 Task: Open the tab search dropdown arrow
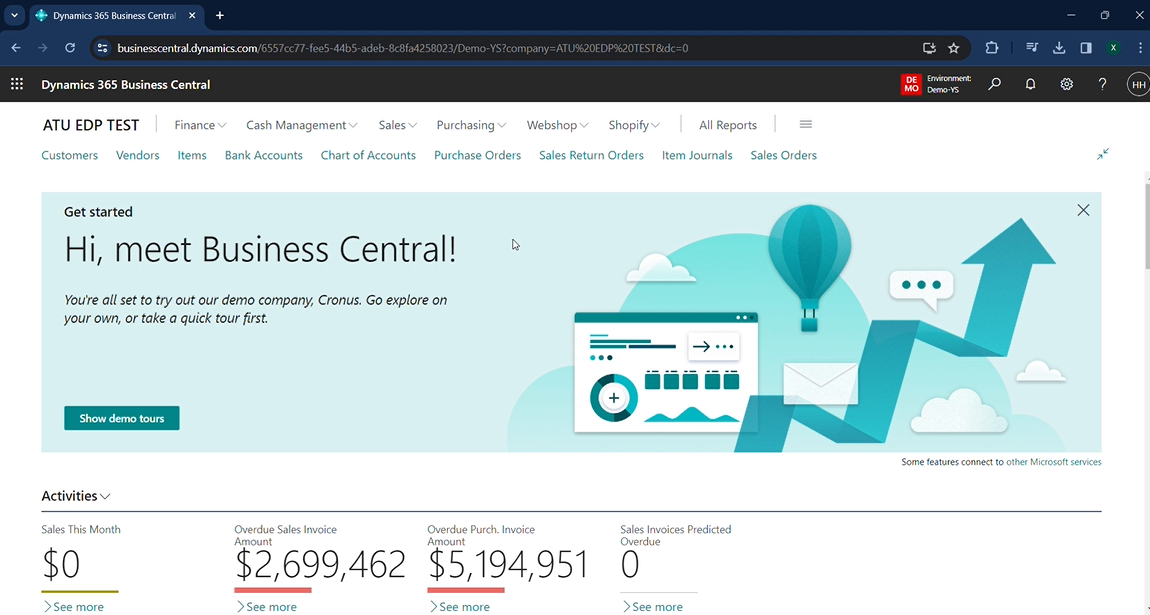click(14, 15)
